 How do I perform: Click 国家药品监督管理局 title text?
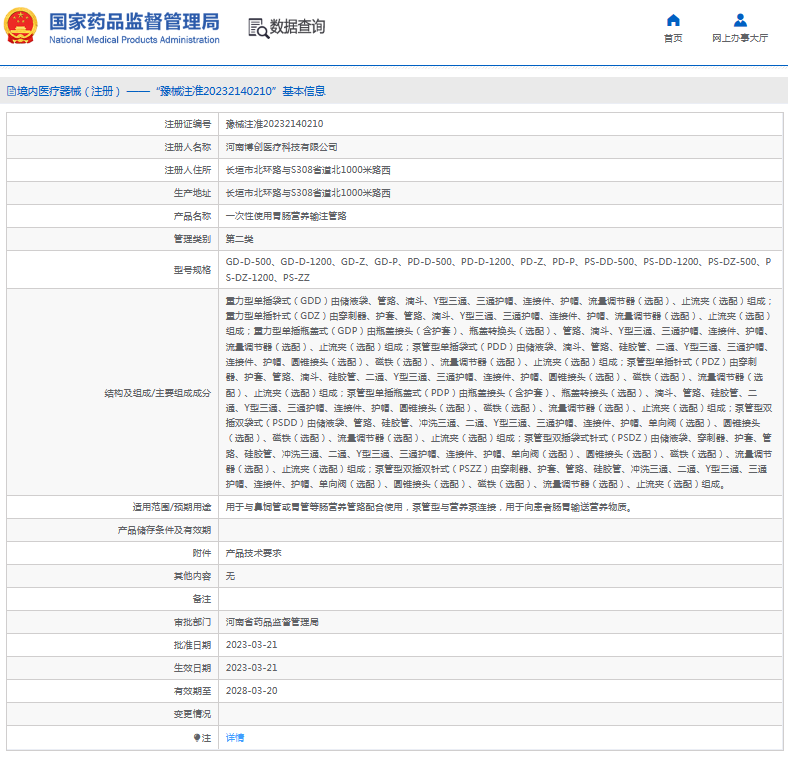click(134, 22)
